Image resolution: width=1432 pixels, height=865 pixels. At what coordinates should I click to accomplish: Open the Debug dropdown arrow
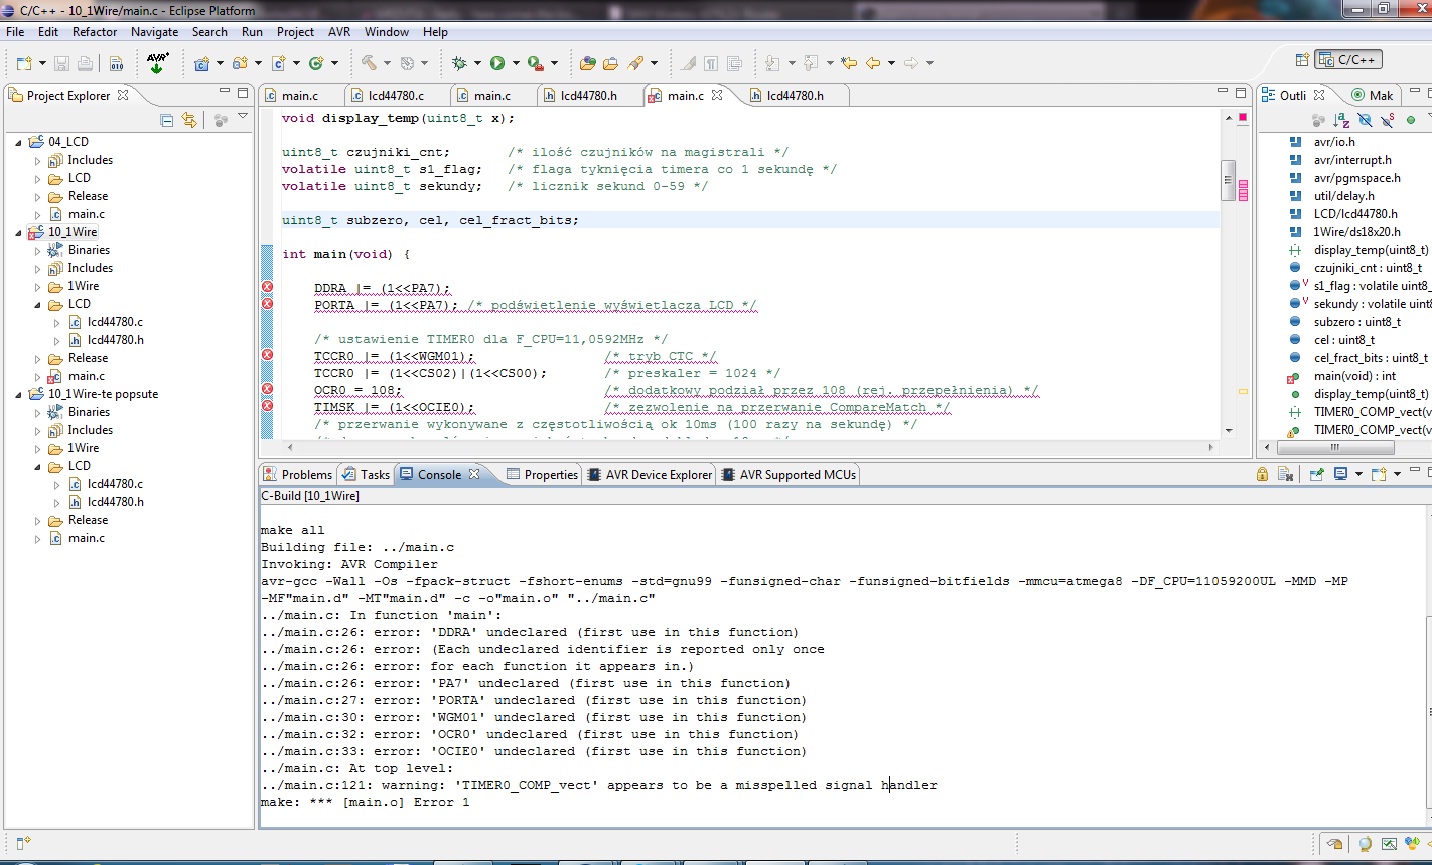[x=477, y=63]
